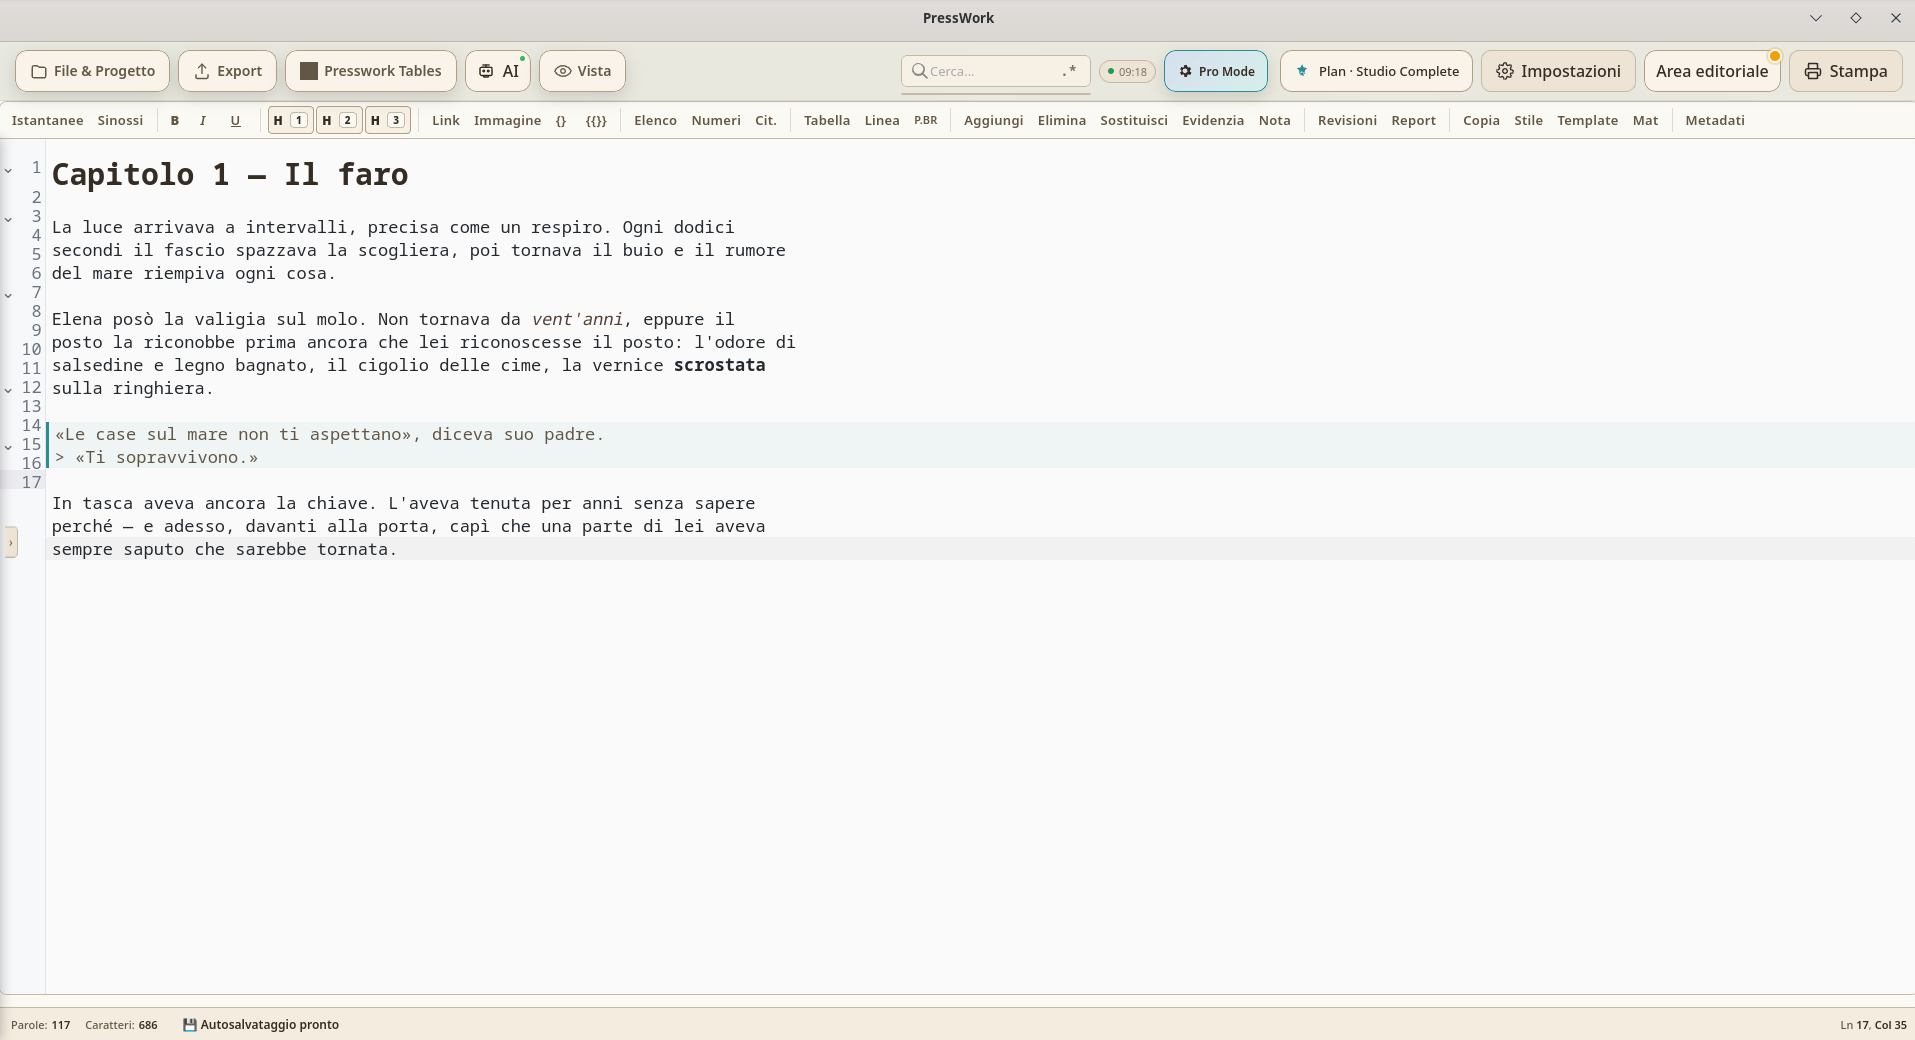Insert a Cit. blockquote
This screenshot has height=1040, width=1915.
coord(766,120)
